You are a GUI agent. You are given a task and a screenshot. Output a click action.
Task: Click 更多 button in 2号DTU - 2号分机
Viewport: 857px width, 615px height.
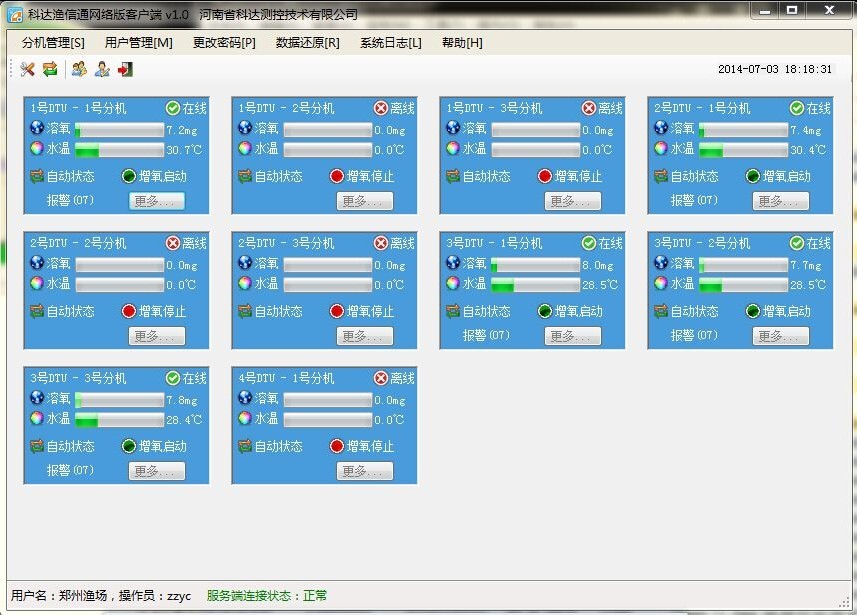coord(157,336)
